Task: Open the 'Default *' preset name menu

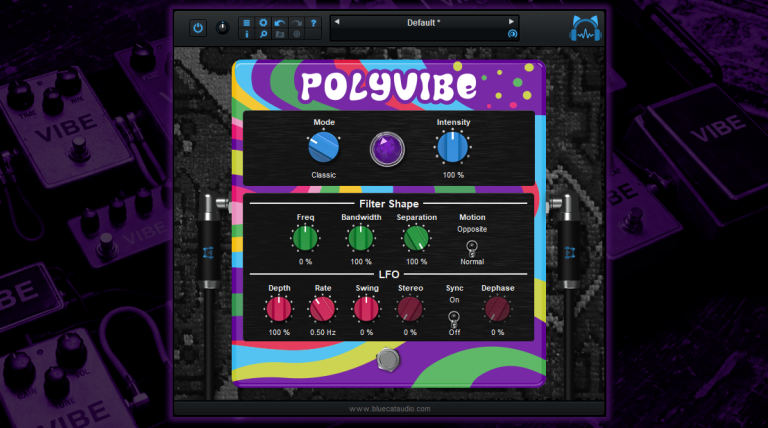Action: (x=424, y=23)
